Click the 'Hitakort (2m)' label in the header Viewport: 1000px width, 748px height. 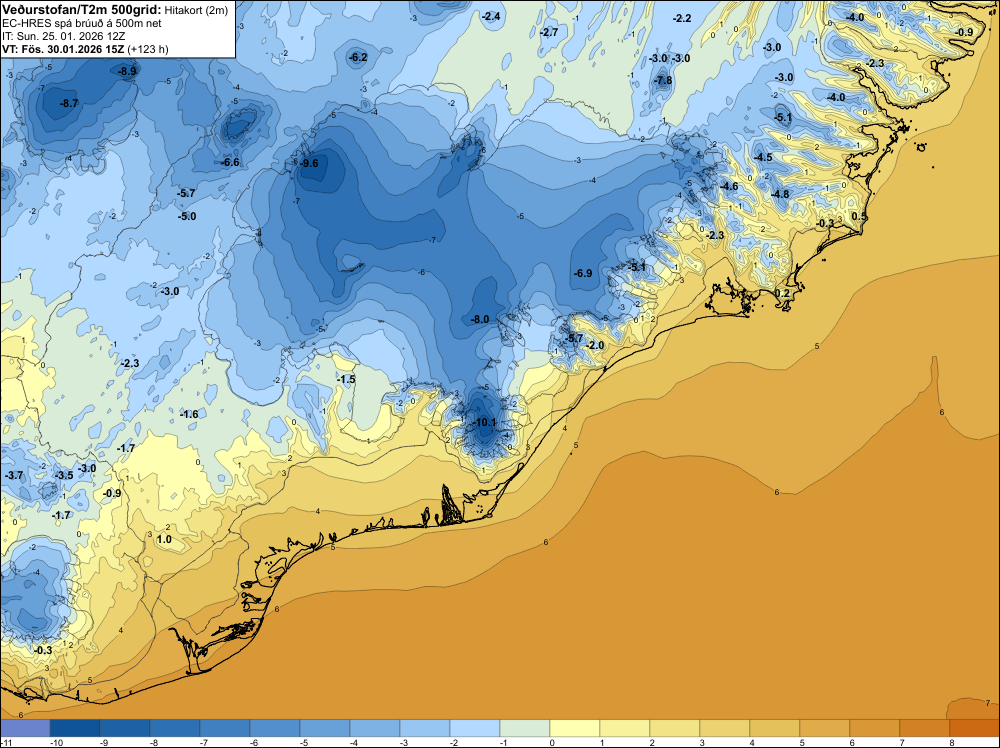pos(197,10)
